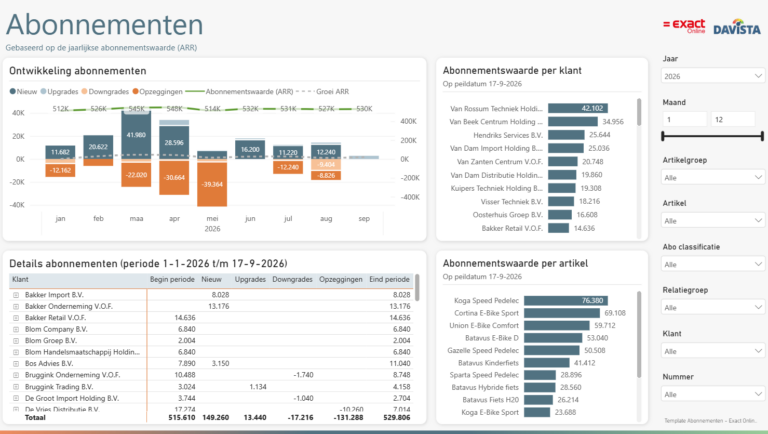Open the Klant filter dropdown

tap(713, 351)
